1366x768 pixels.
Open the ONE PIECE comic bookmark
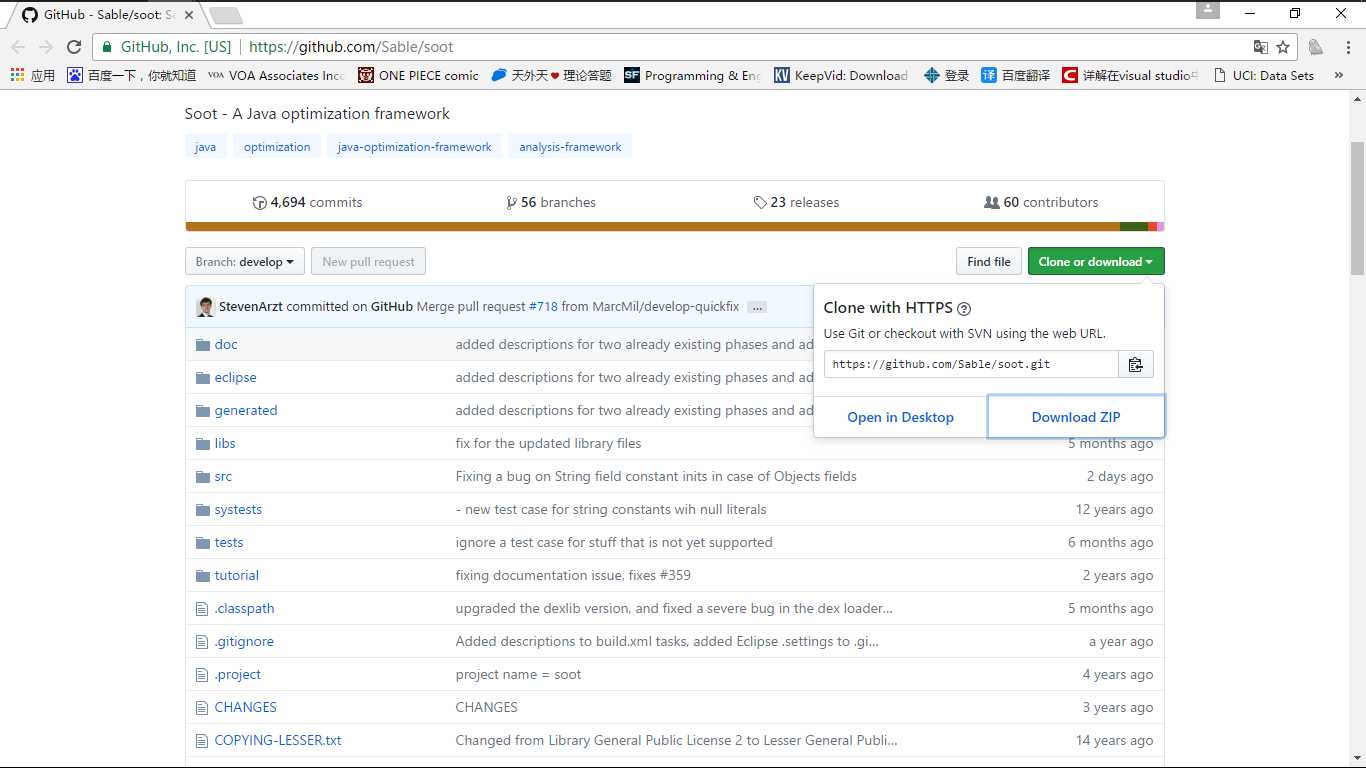tap(419, 75)
